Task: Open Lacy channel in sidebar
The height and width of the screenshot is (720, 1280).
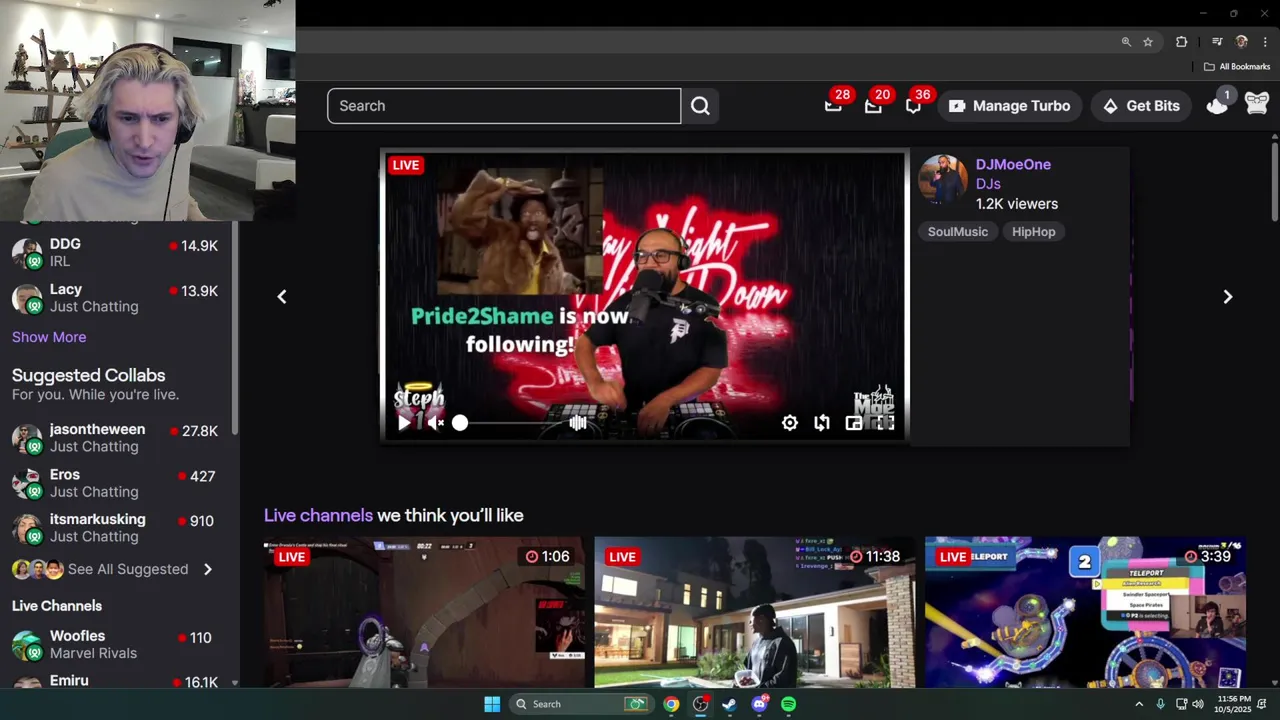Action: pyautogui.click(x=116, y=298)
